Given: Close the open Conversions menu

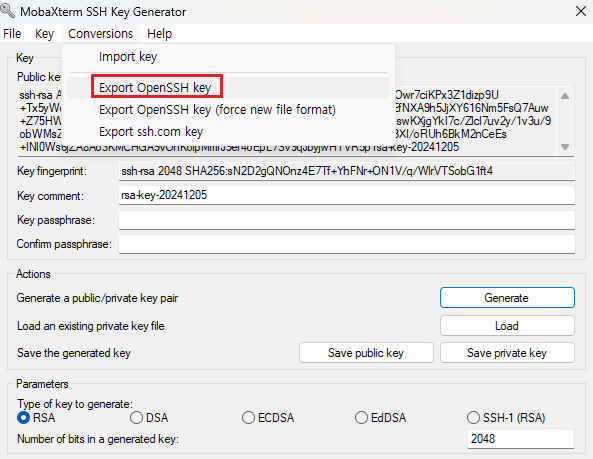Looking at the screenshot, I should [100, 34].
